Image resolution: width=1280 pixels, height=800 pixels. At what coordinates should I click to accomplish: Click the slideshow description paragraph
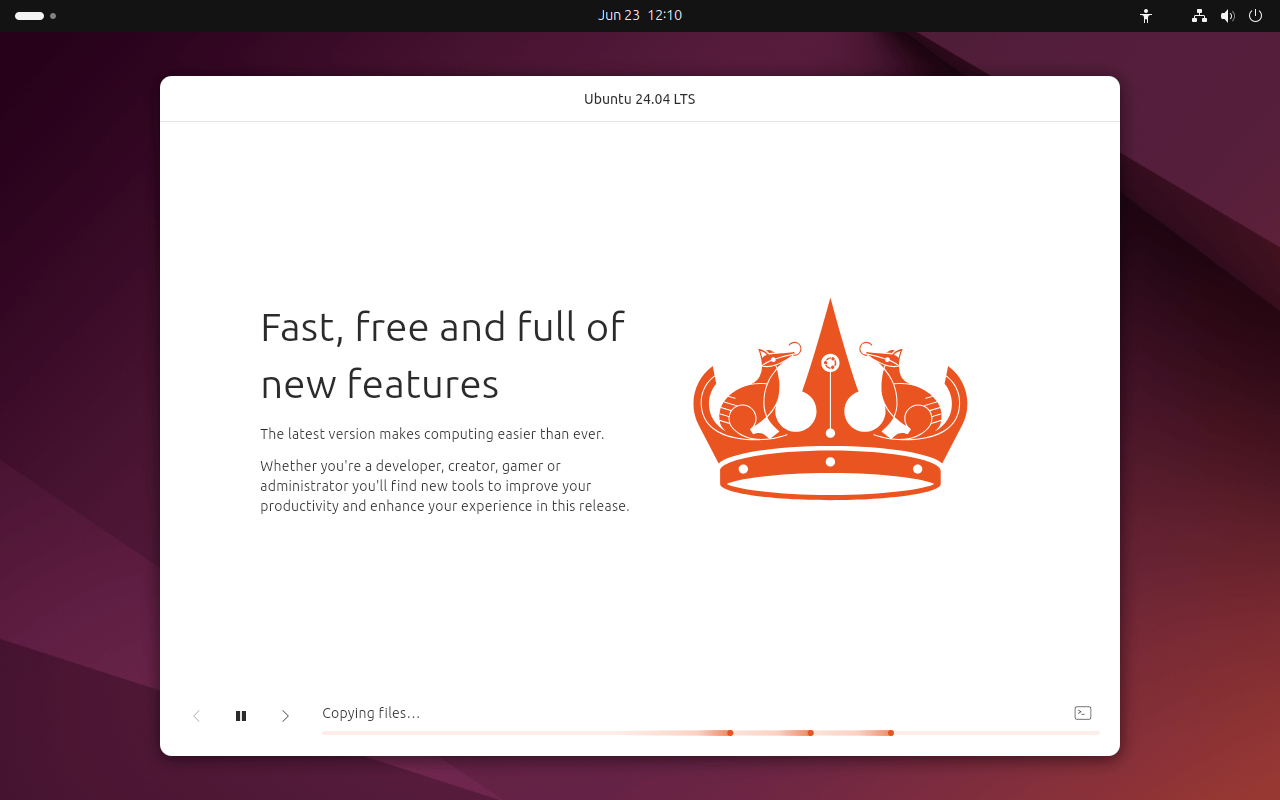pos(445,485)
